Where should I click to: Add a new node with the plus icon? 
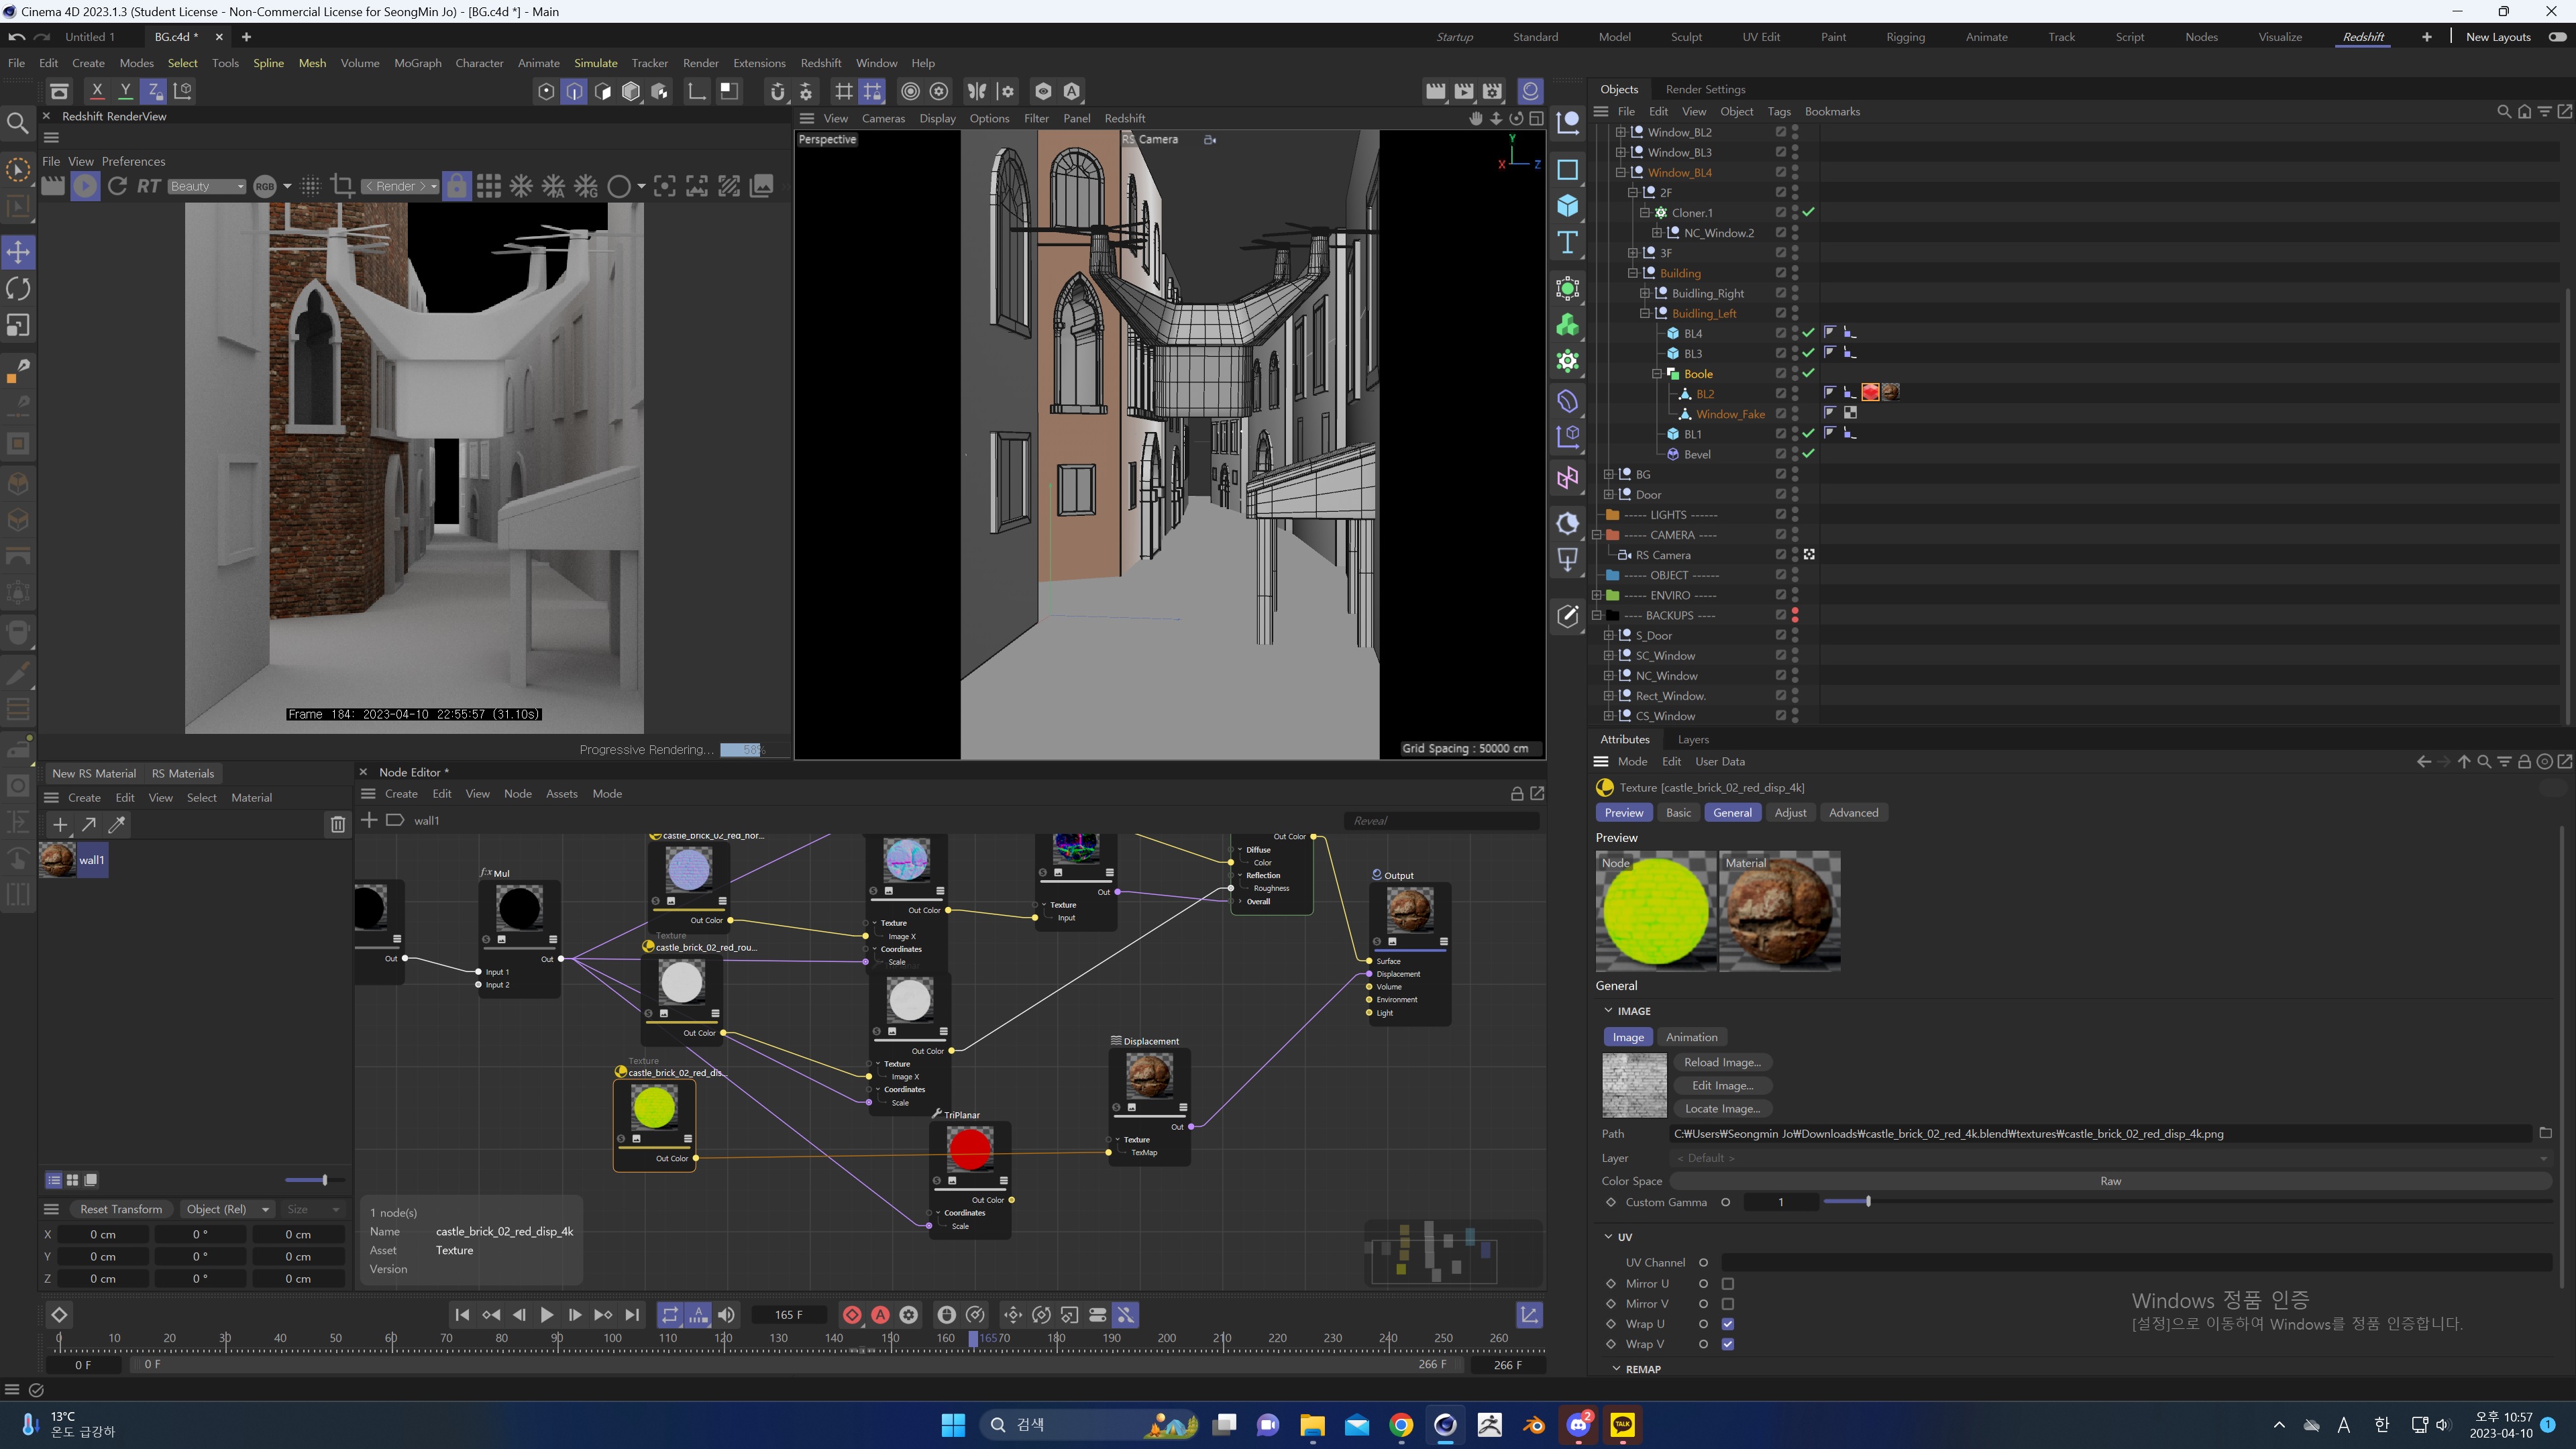(x=370, y=820)
